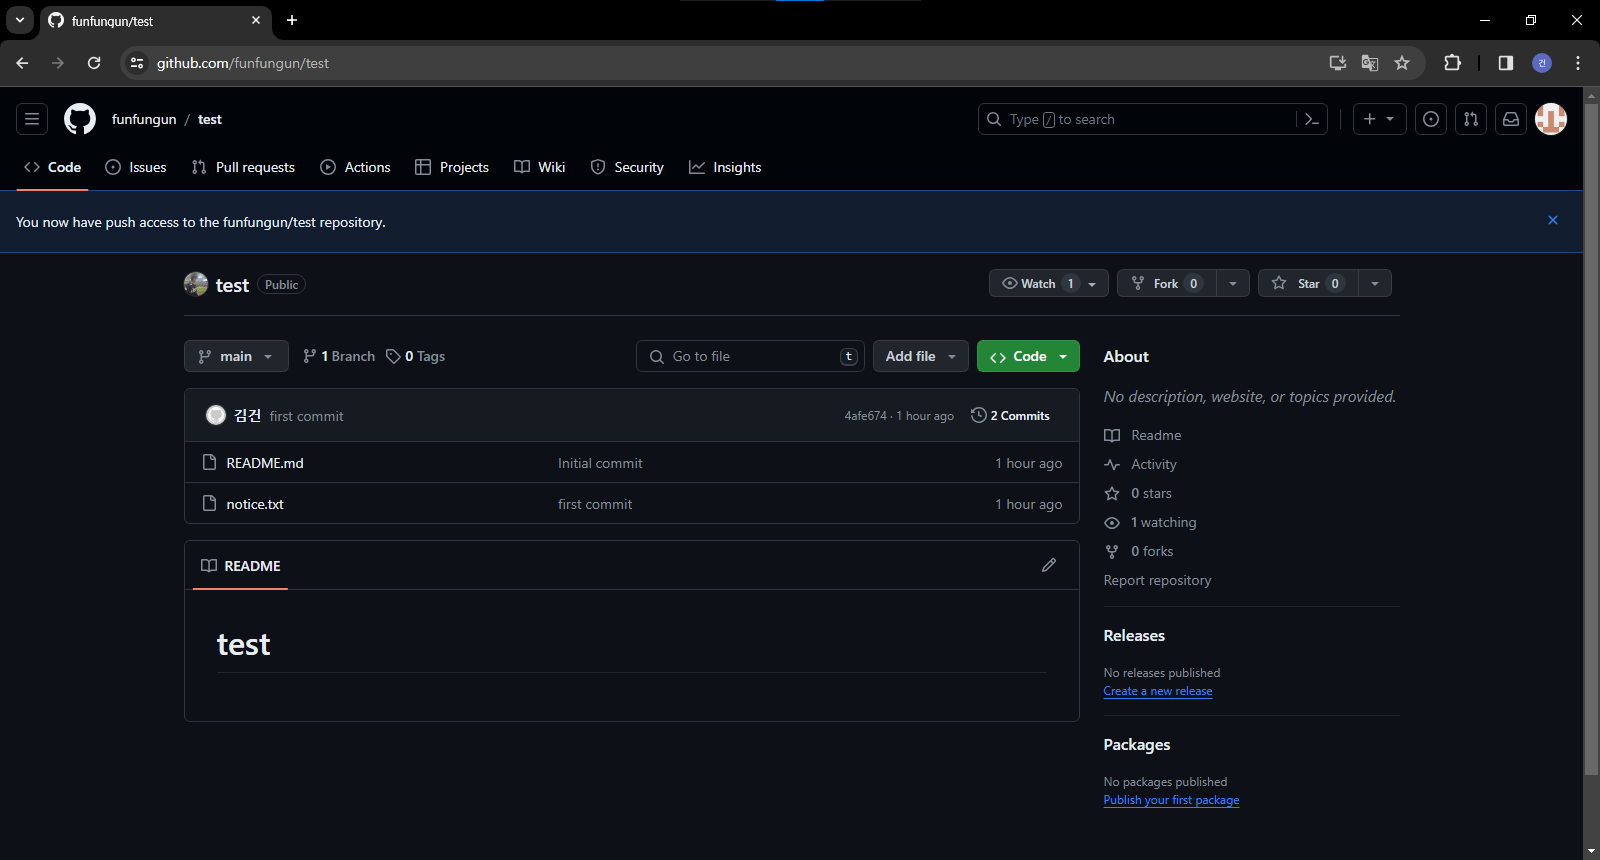Viewport: 1600px width, 860px height.
Task: Select the README tab header
Action: pos(240,566)
